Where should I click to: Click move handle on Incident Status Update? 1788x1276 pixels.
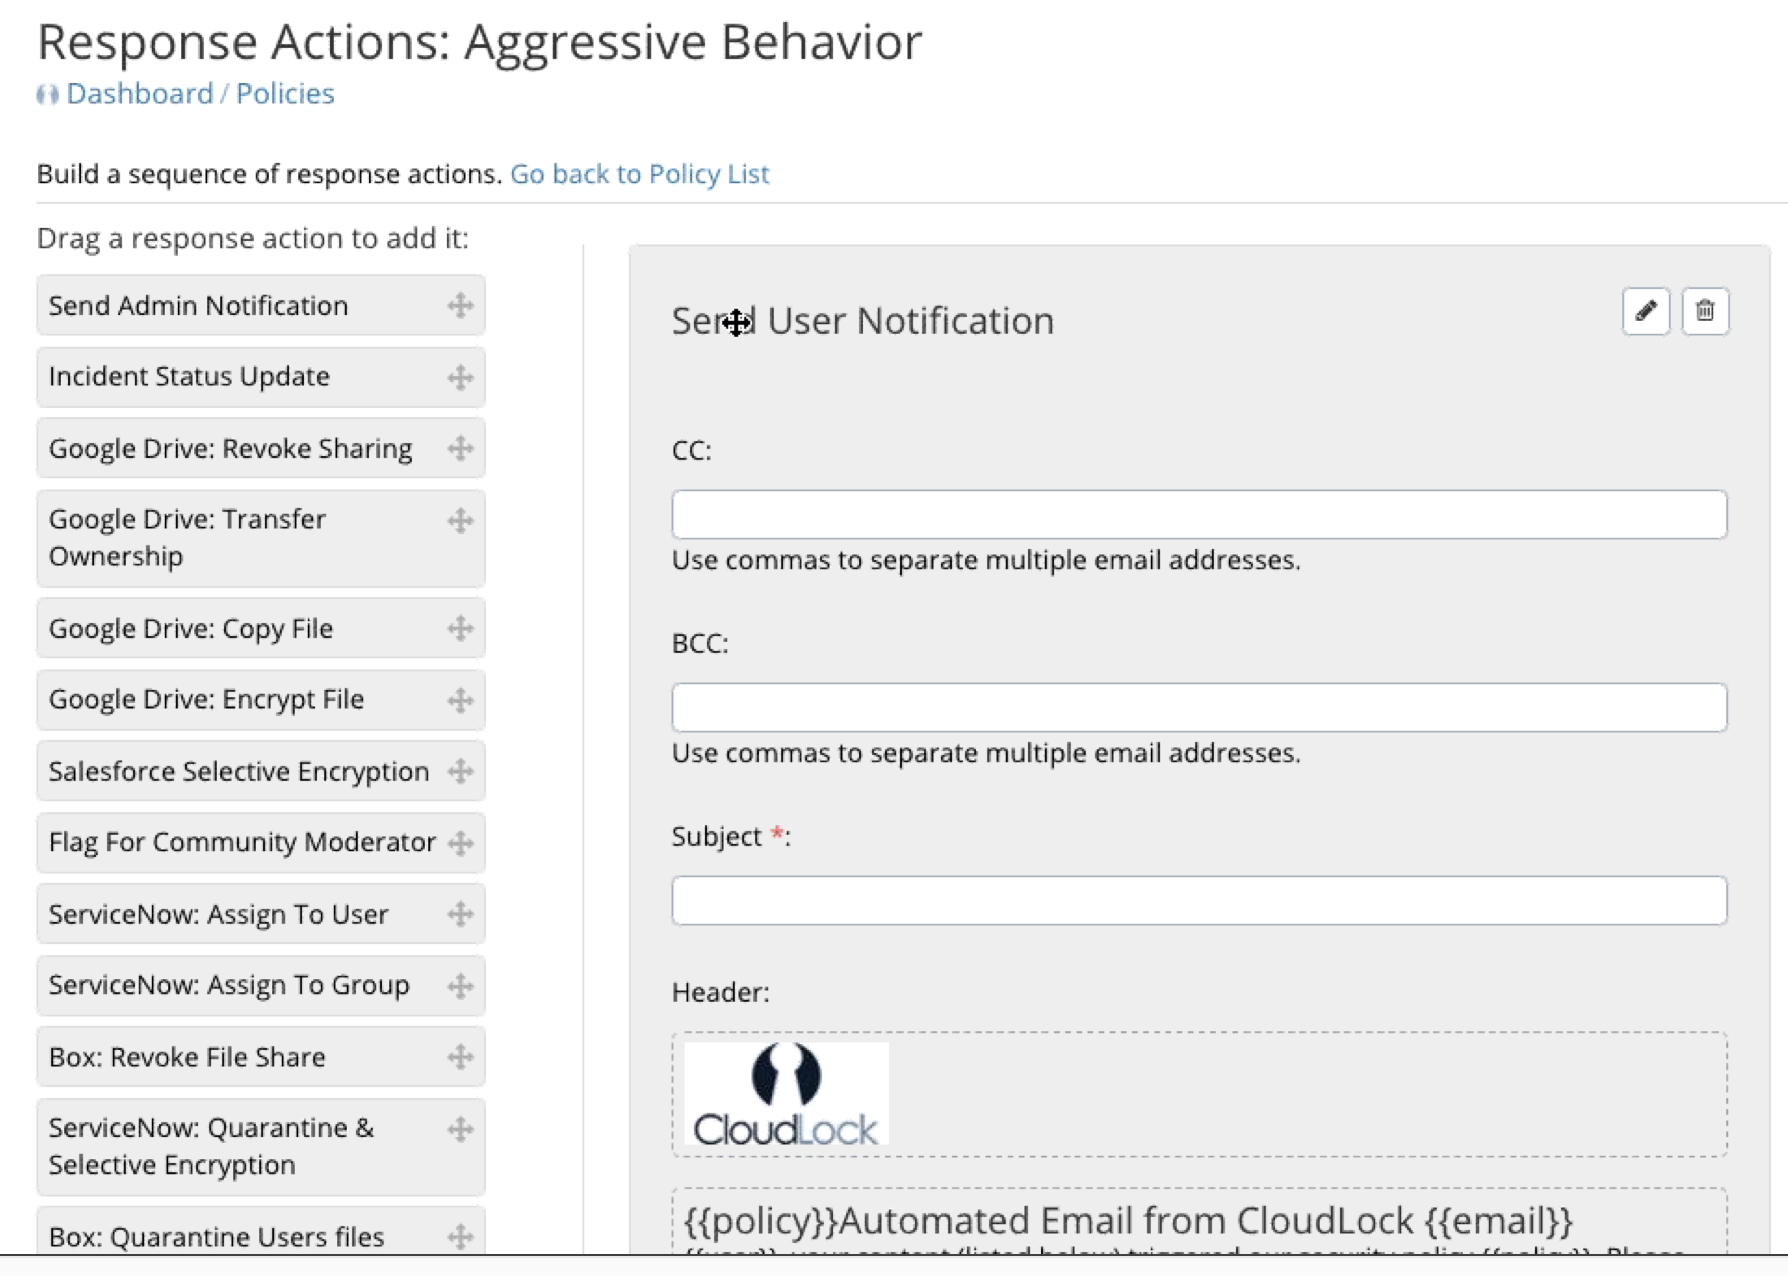click(460, 377)
